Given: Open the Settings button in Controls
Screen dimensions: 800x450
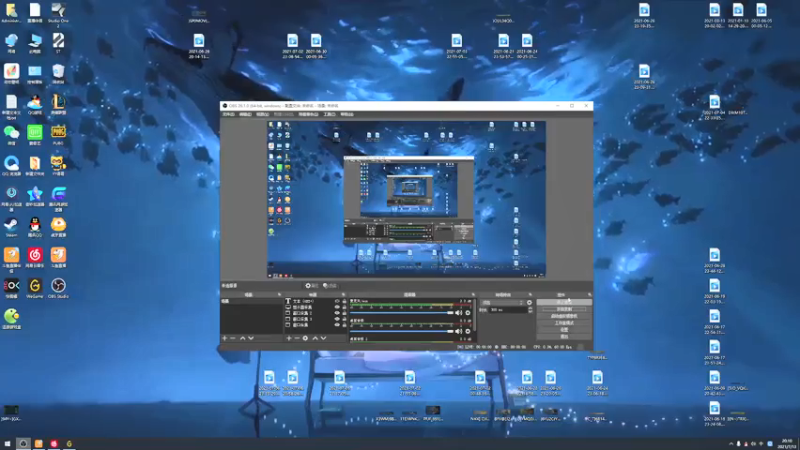Looking at the screenshot, I should click(564, 330).
